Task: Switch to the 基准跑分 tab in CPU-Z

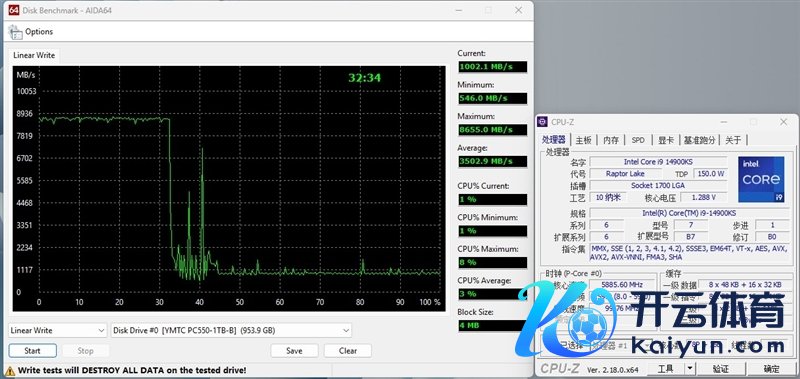Action: coord(699,140)
